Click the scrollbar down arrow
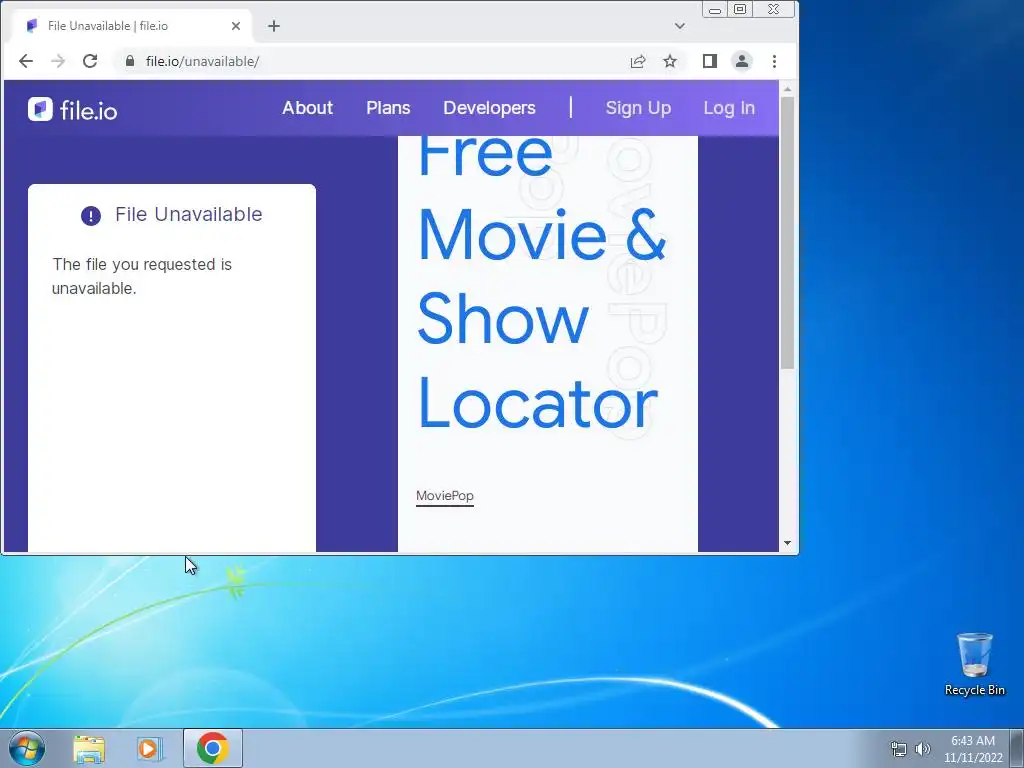The image size is (1024, 768). [x=788, y=543]
